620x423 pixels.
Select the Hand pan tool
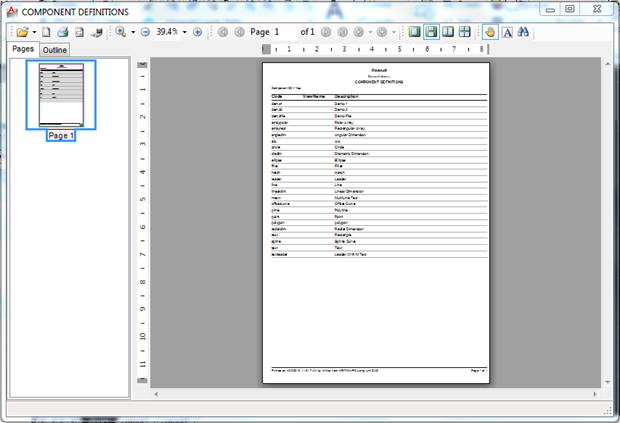coord(490,32)
